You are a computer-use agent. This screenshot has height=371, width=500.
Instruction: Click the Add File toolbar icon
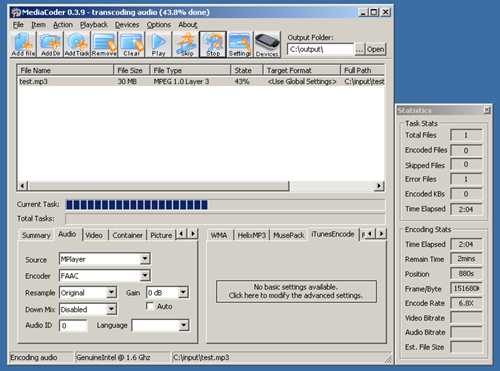tap(24, 45)
